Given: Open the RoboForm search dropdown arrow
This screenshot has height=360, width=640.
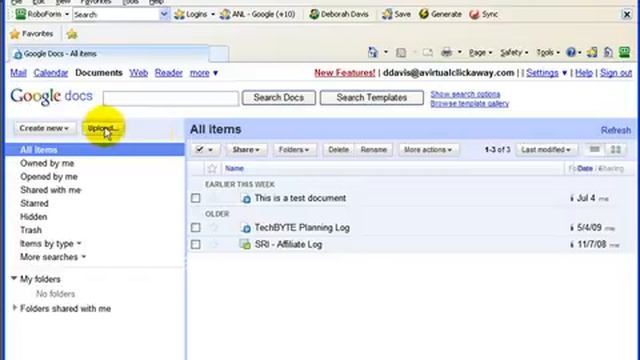Looking at the screenshot, I should [x=164, y=15].
